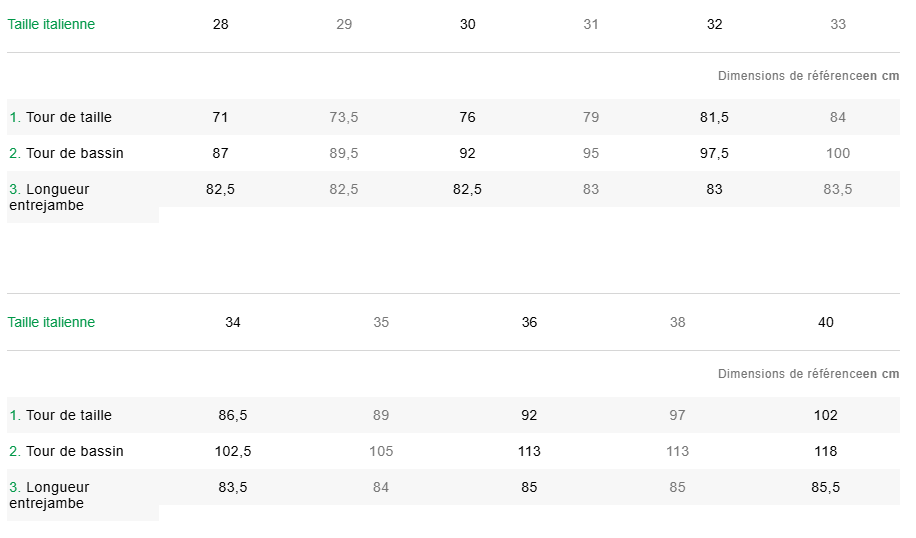This screenshot has height=538, width=916.
Task: Click 'Taille italienne' label in top table
Action: coord(52,24)
